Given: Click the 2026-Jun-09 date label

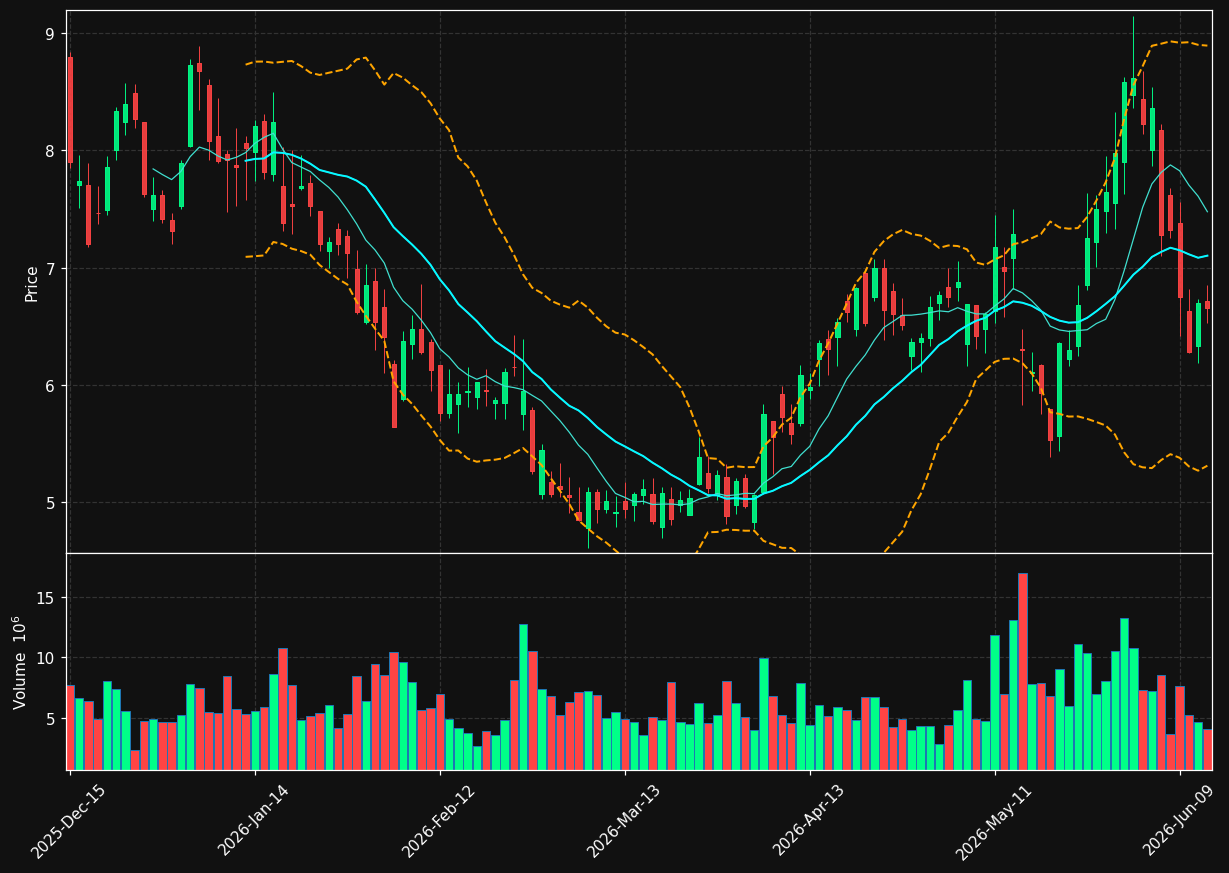Looking at the screenshot, I should [x=1180, y=822].
